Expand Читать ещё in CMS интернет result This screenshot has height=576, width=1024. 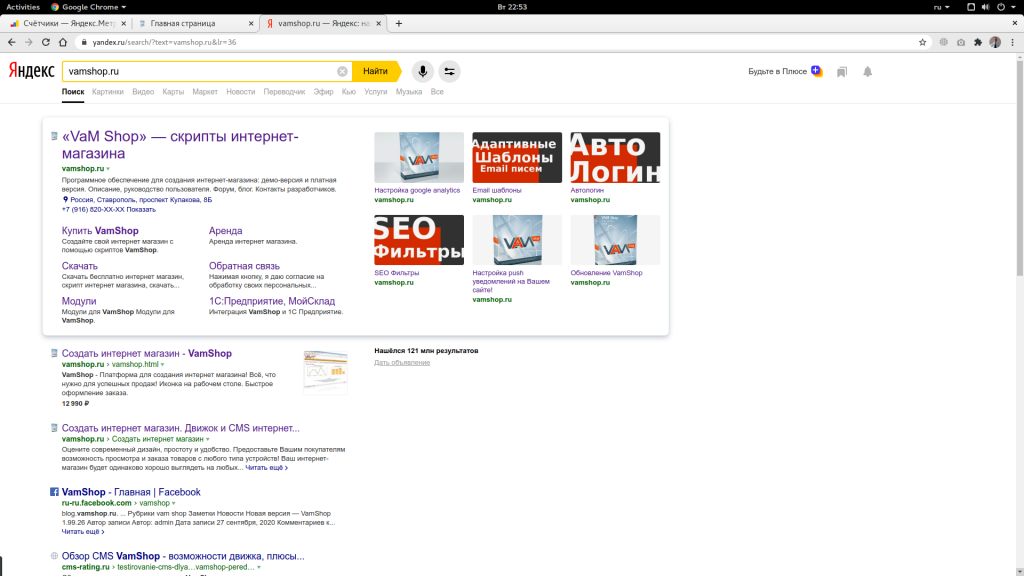click(266, 468)
